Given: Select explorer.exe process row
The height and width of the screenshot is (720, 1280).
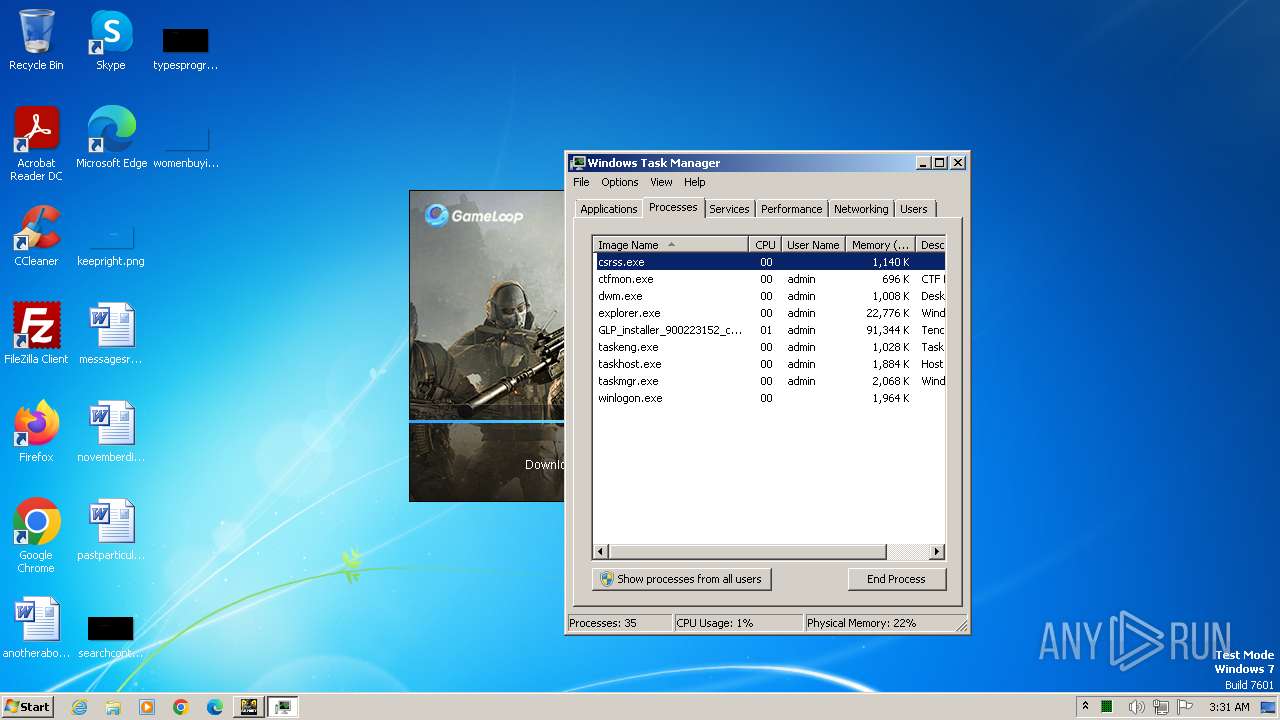Looking at the screenshot, I should (769, 313).
